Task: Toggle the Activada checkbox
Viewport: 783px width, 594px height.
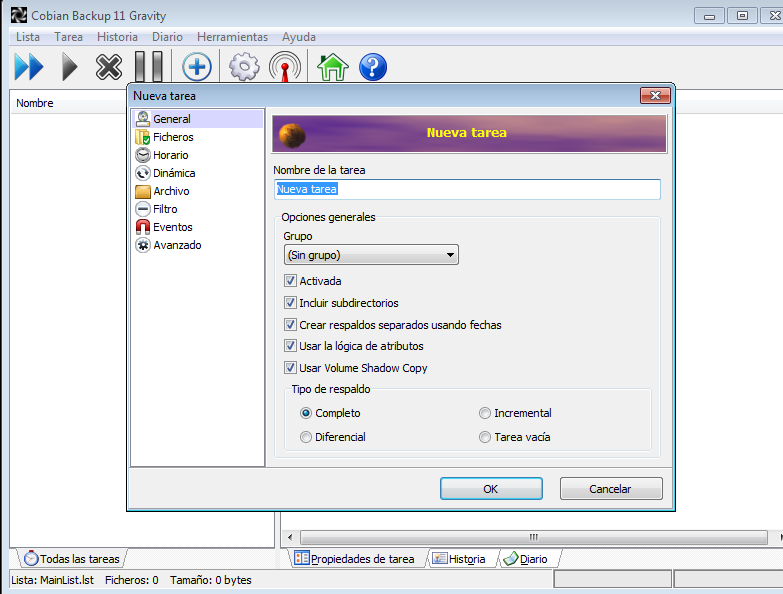Action: pos(290,281)
